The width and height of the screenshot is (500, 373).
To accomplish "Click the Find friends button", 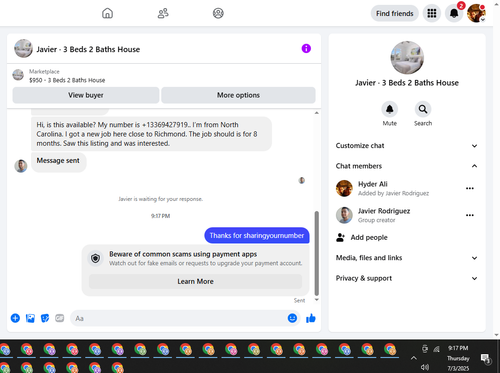I will coord(395,13).
